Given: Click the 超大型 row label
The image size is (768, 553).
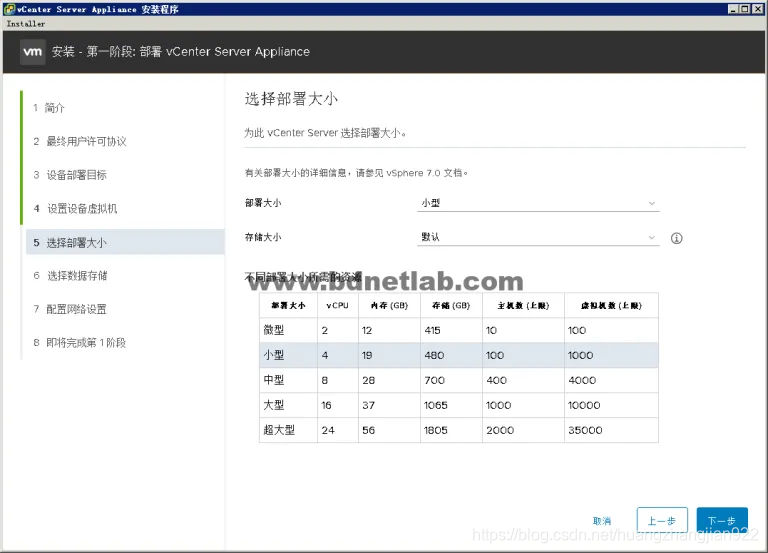Looking at the screenshot, I should (279, 430).
